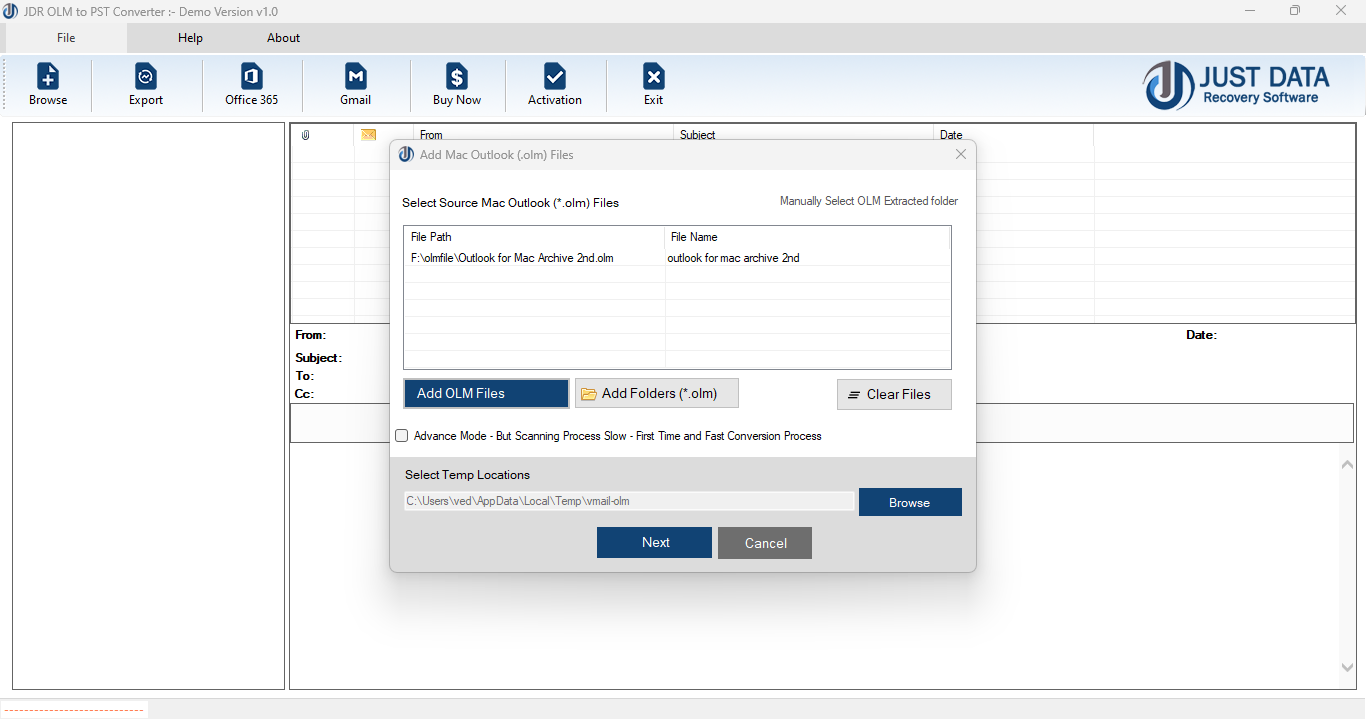Open the Activation tool
Image resolution: width=1366 pixels, height=720 pixels.
pyautogui.click(x=555, y=84)
